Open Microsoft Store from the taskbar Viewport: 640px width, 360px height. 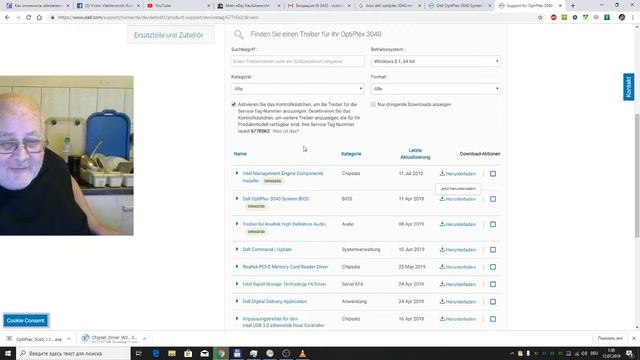click(188, 353)
